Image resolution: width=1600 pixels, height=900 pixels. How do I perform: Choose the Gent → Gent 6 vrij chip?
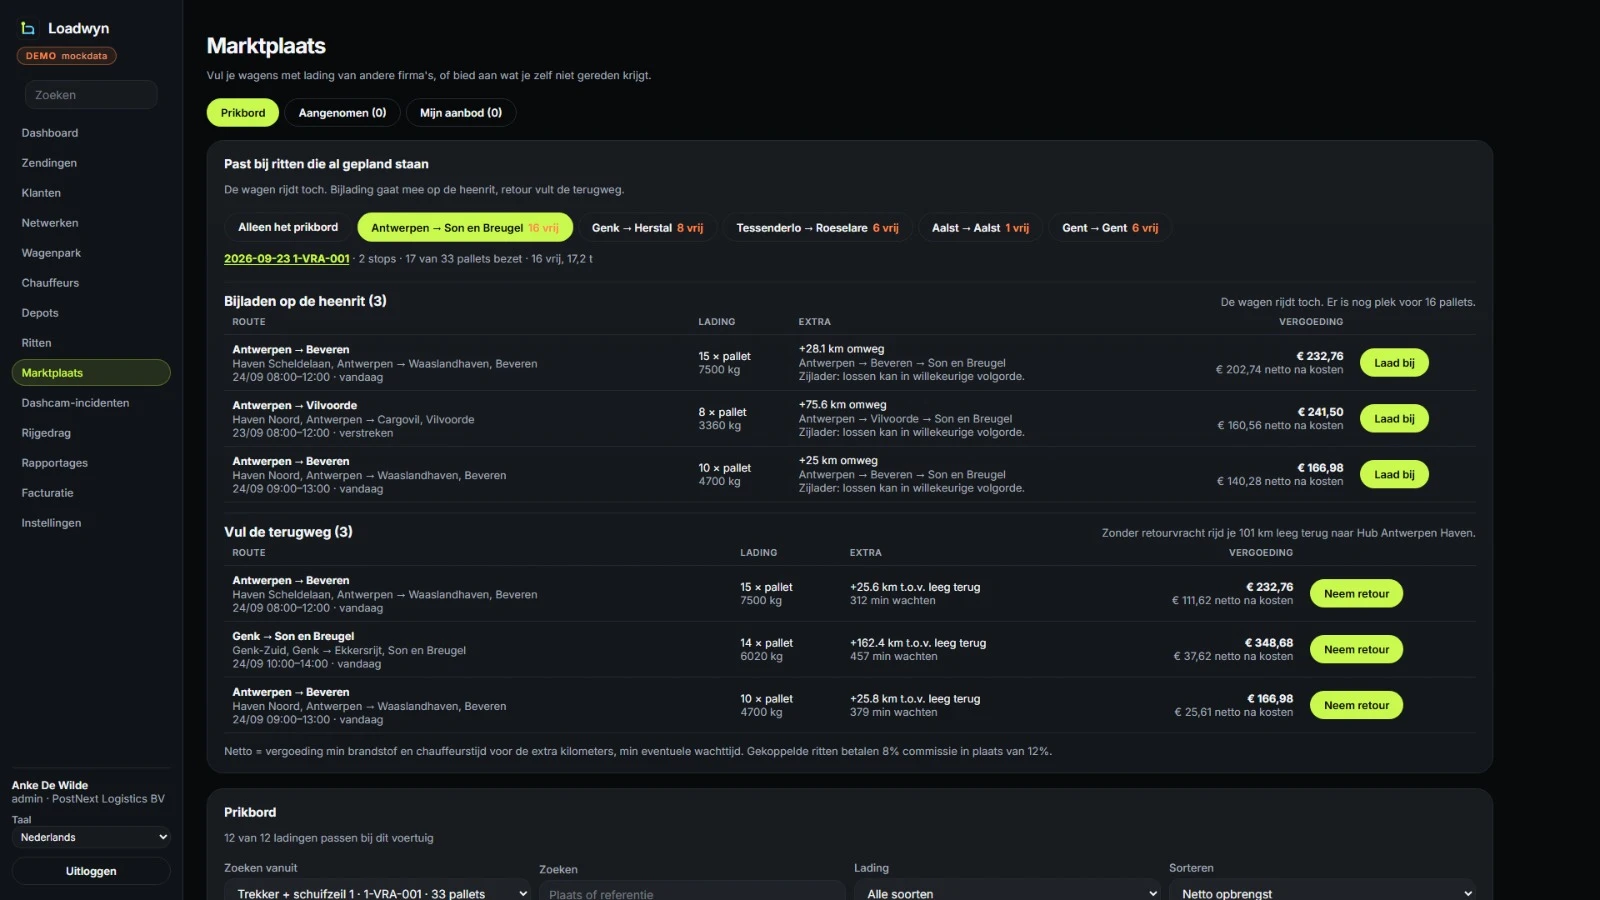tap(1110, 228)
